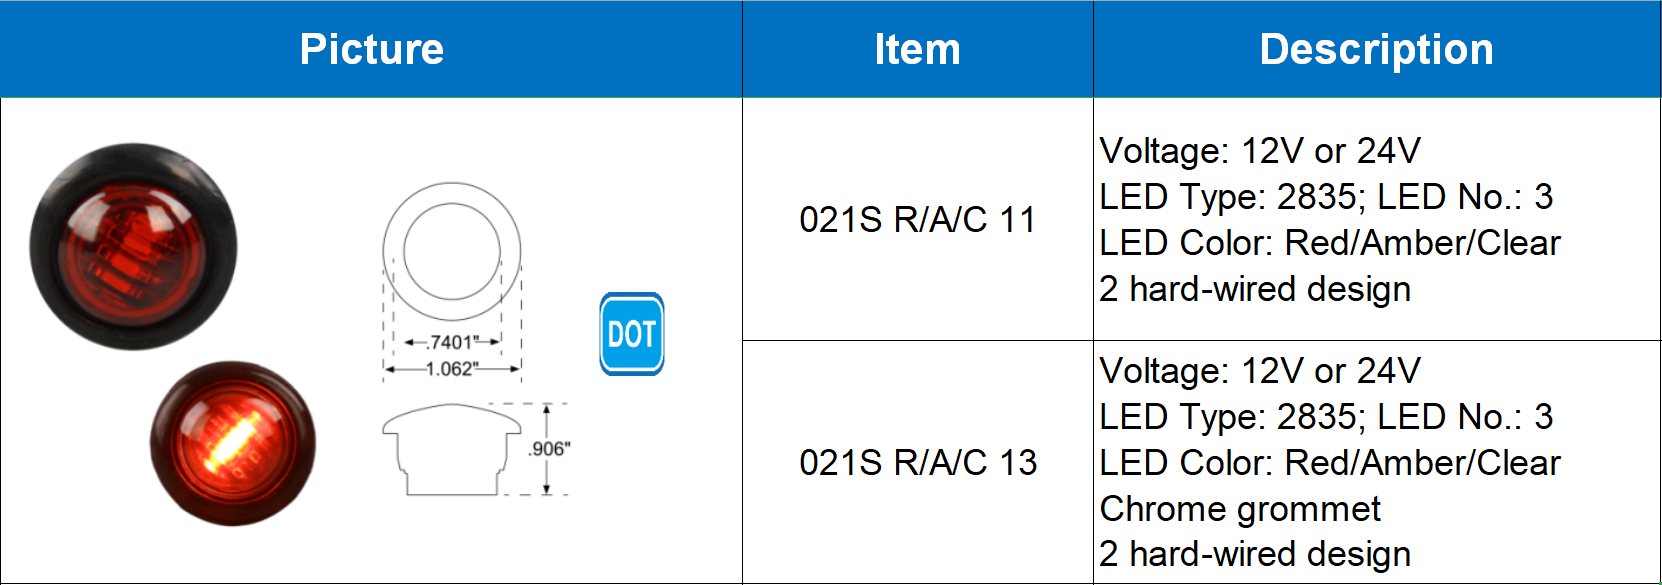
Task: Select the 021S R/A/C 11 item cell
Action: [x=917, y=219]
